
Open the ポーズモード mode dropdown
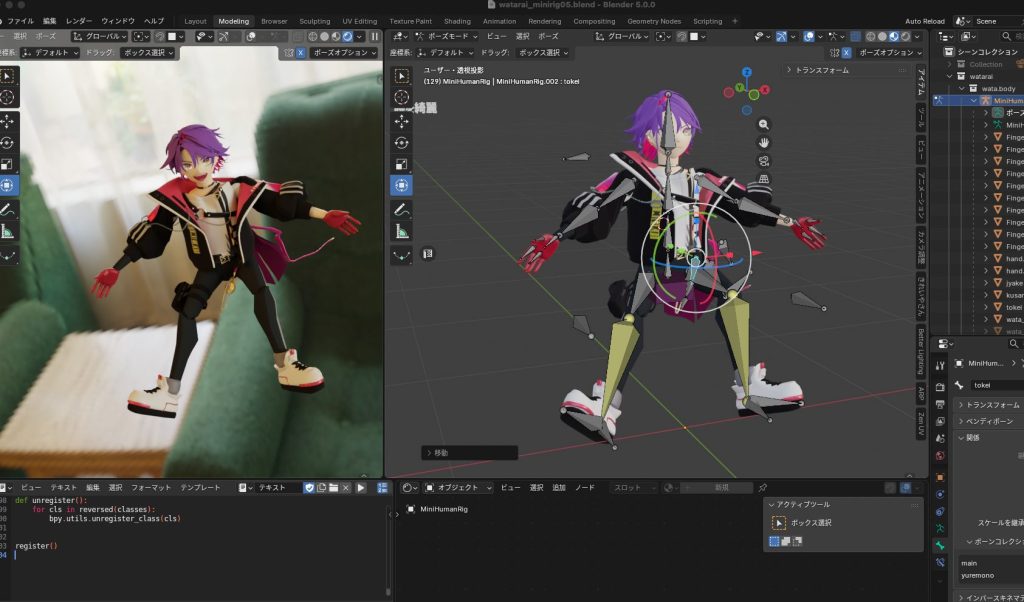(x=447, y=36)
